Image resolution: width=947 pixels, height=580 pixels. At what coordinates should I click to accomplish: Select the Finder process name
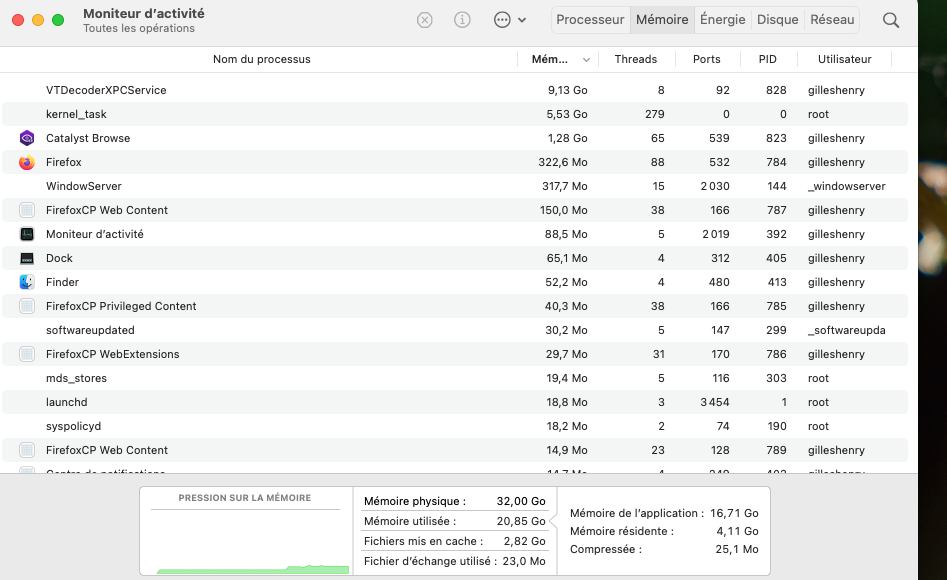pos(62,282)
